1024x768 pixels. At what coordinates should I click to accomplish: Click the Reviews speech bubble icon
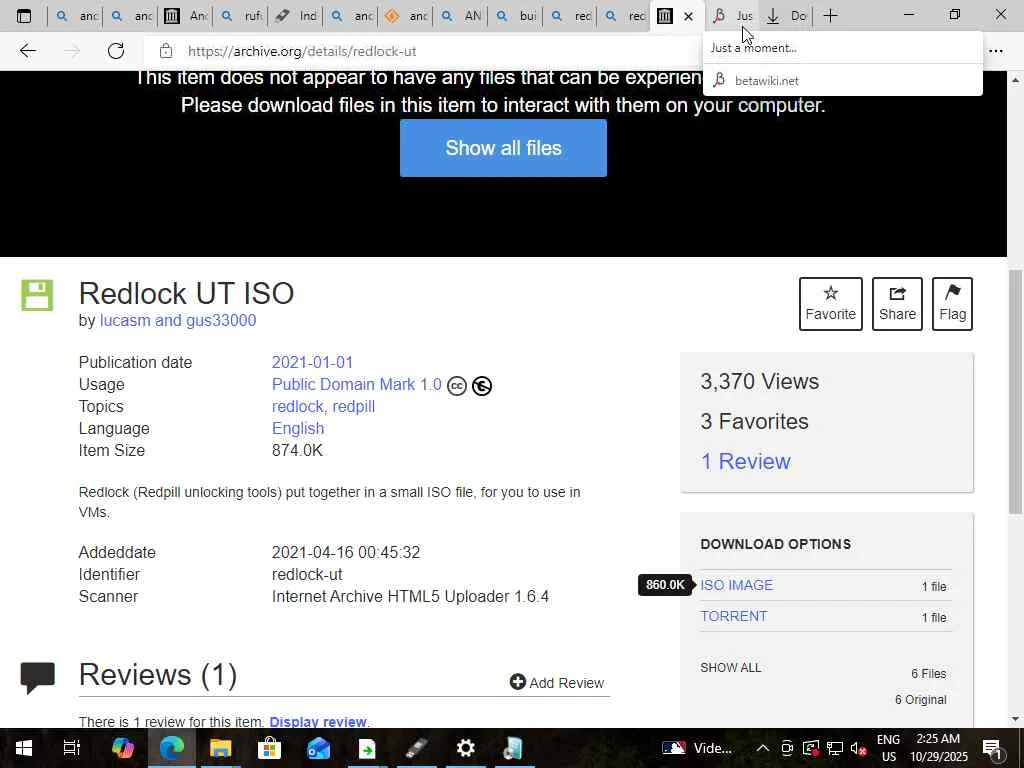click(37, 677)
